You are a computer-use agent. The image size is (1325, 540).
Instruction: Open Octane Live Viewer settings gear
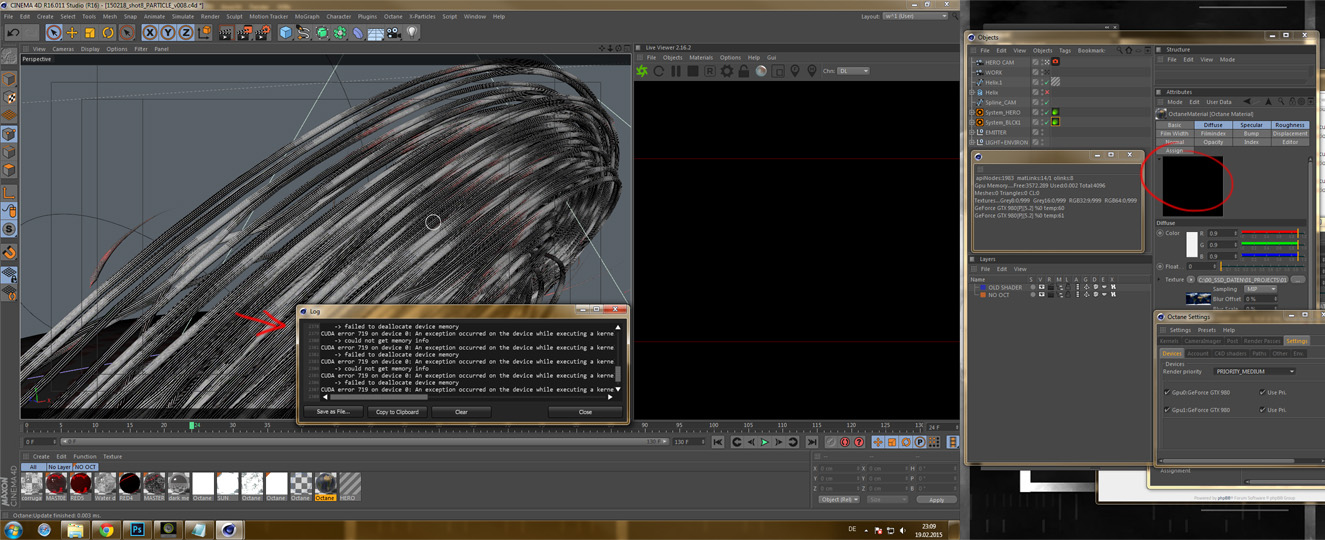coord(727,71)
